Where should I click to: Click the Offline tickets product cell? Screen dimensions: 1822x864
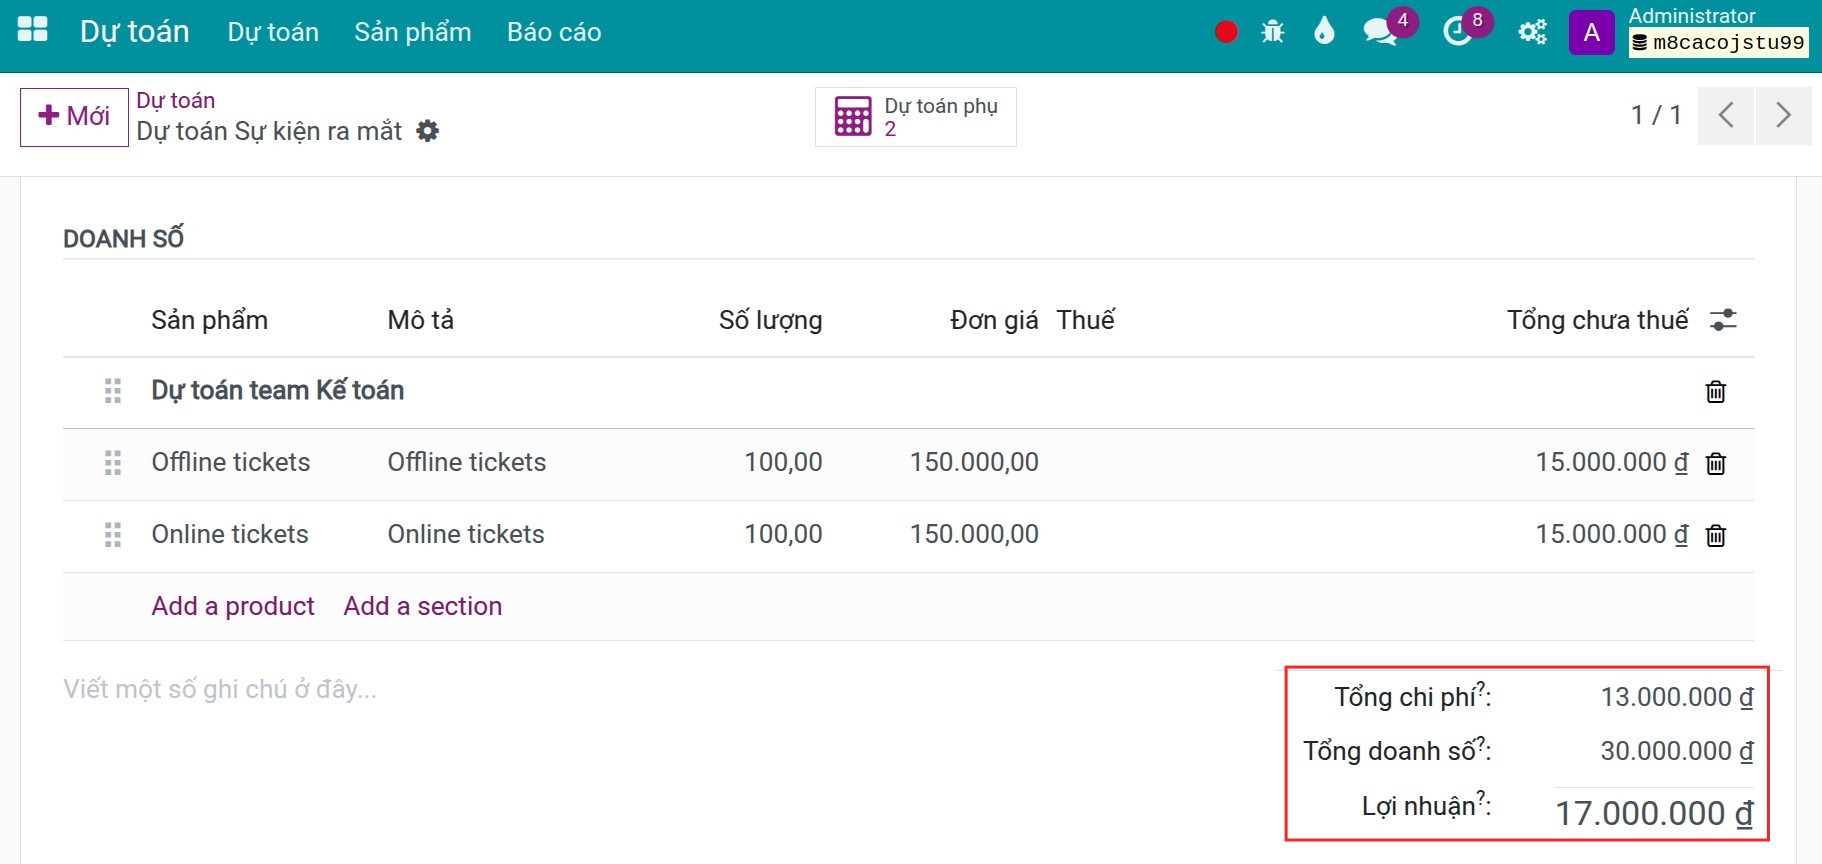tap(231, 462)
